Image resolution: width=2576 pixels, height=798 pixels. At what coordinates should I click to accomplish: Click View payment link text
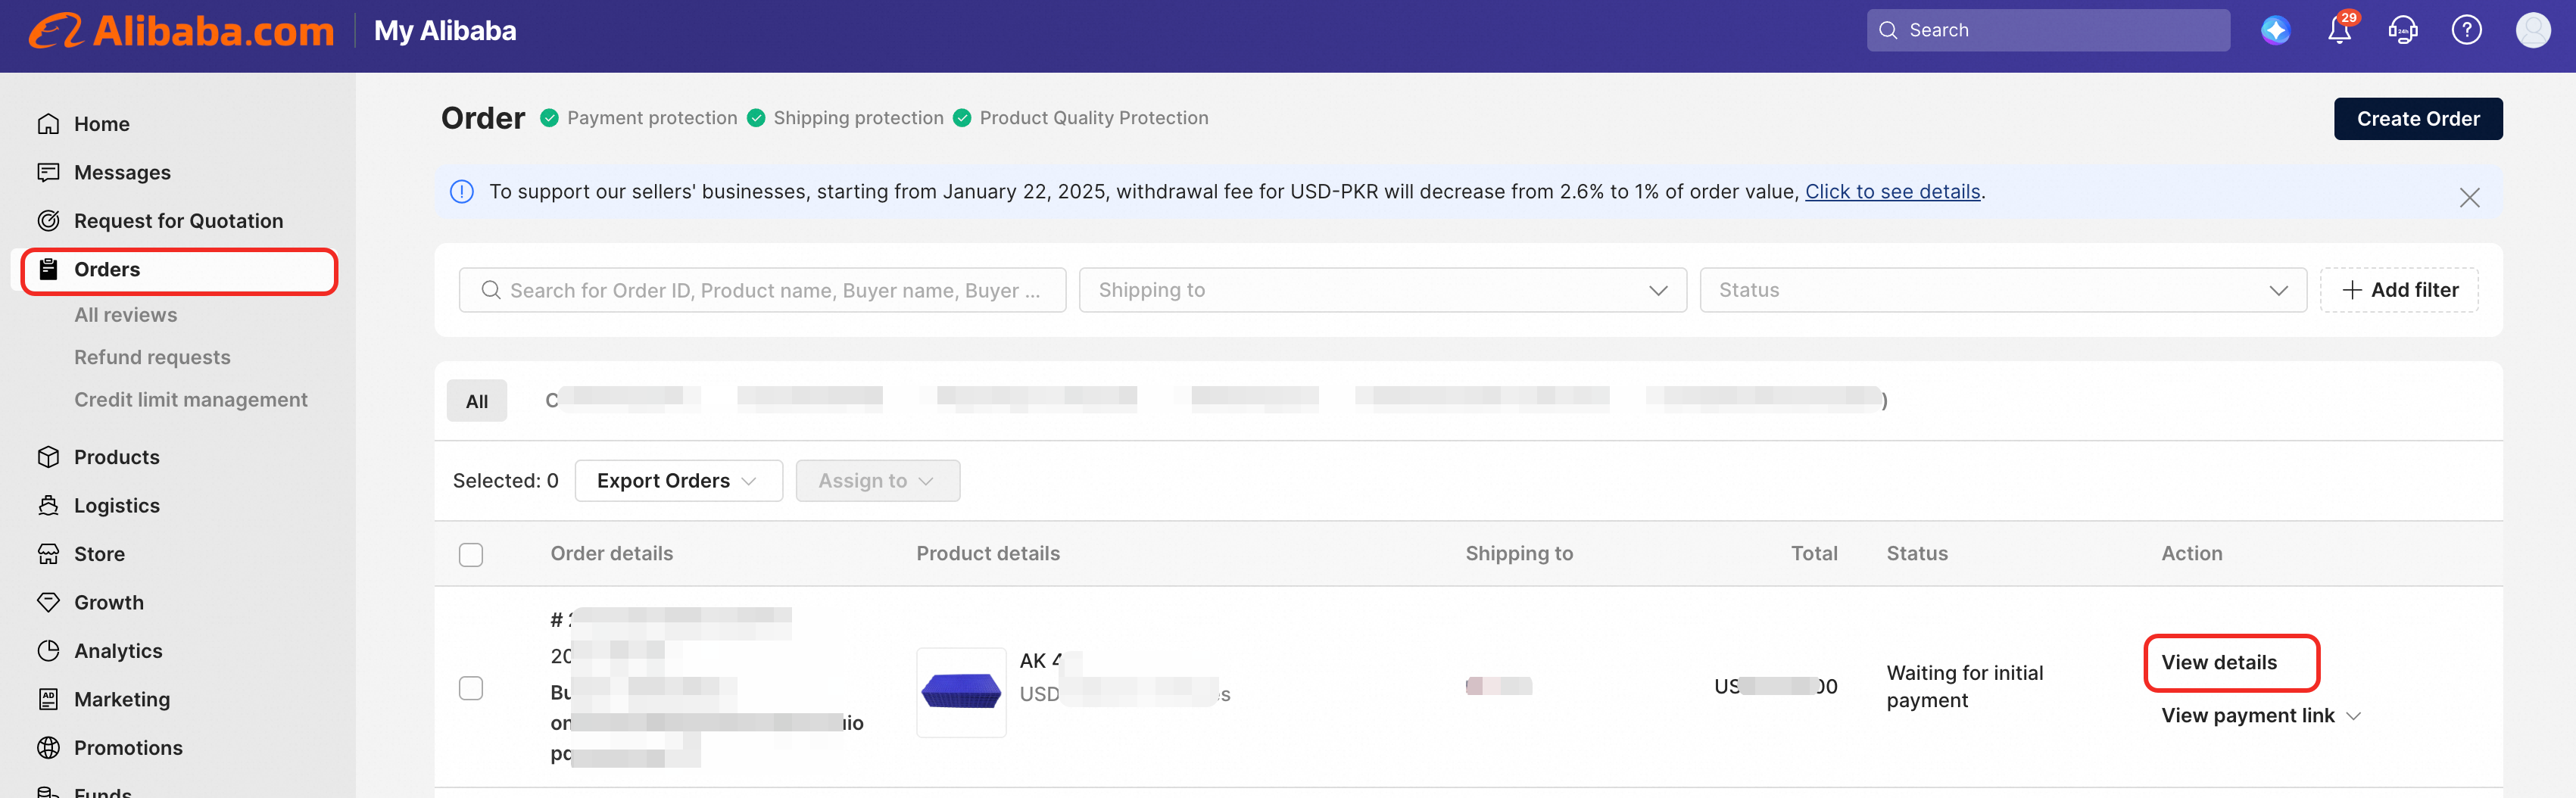(x=2247, y=716)
